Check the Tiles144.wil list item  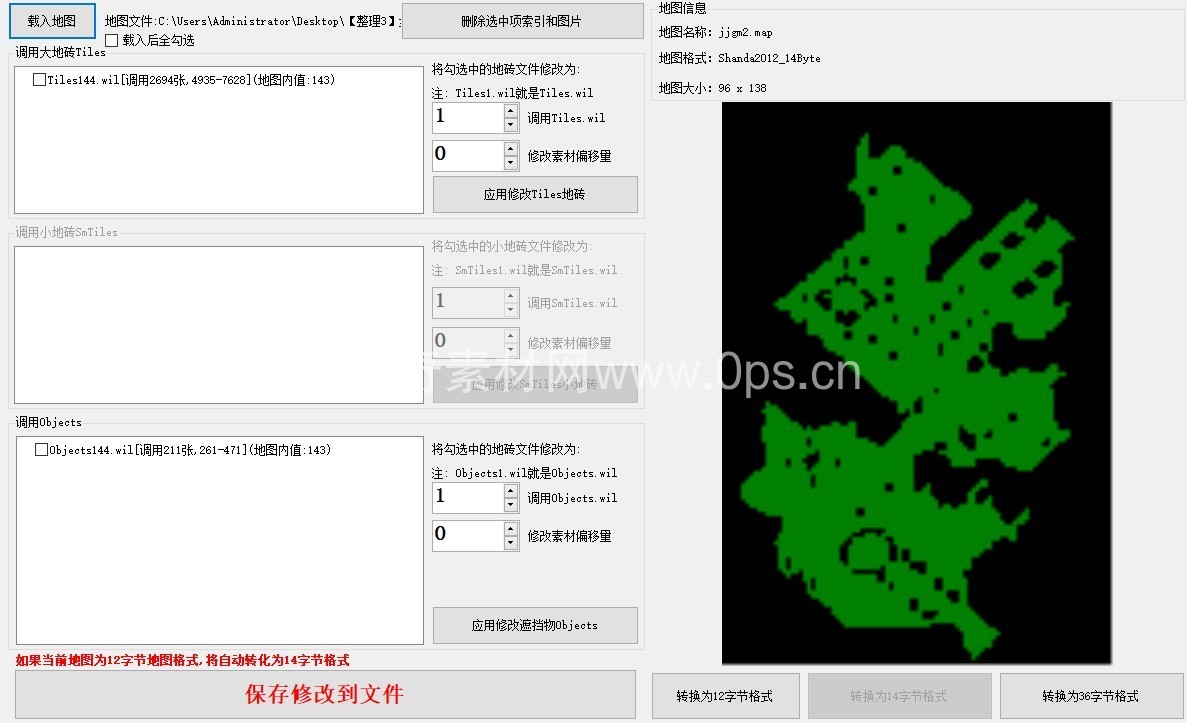39,80
